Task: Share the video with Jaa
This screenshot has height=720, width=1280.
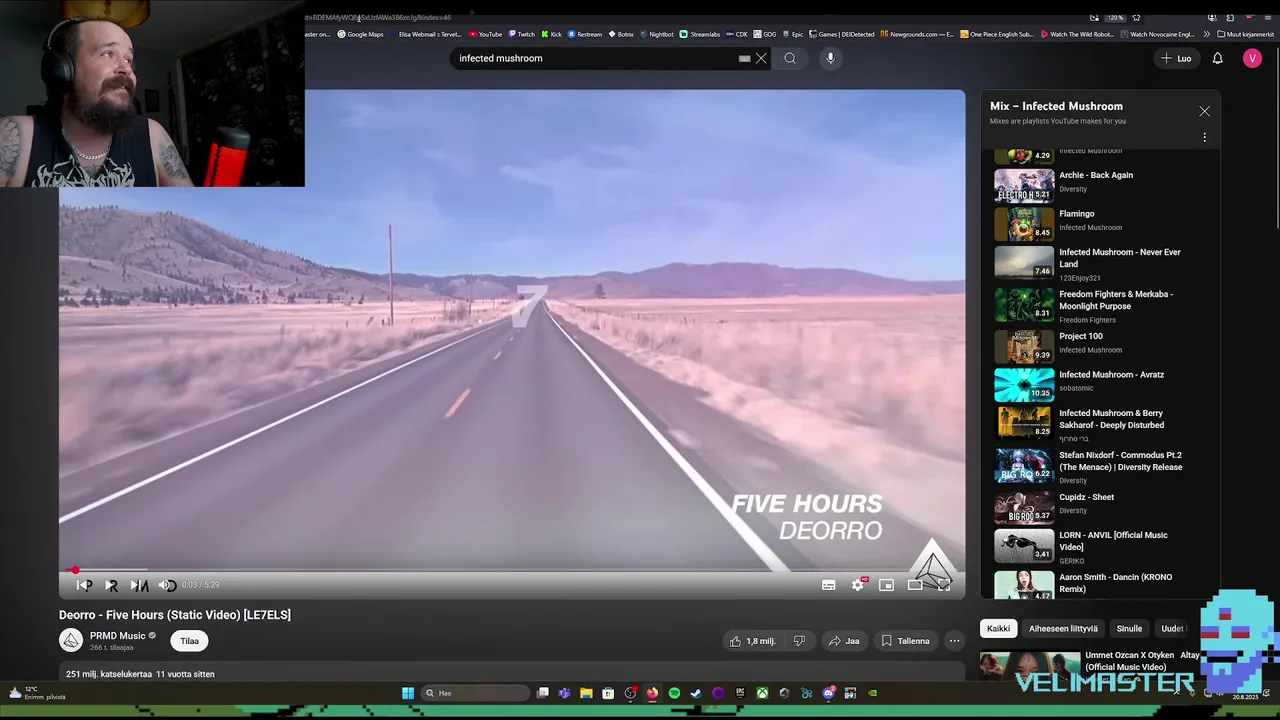Action: (843, 641)
